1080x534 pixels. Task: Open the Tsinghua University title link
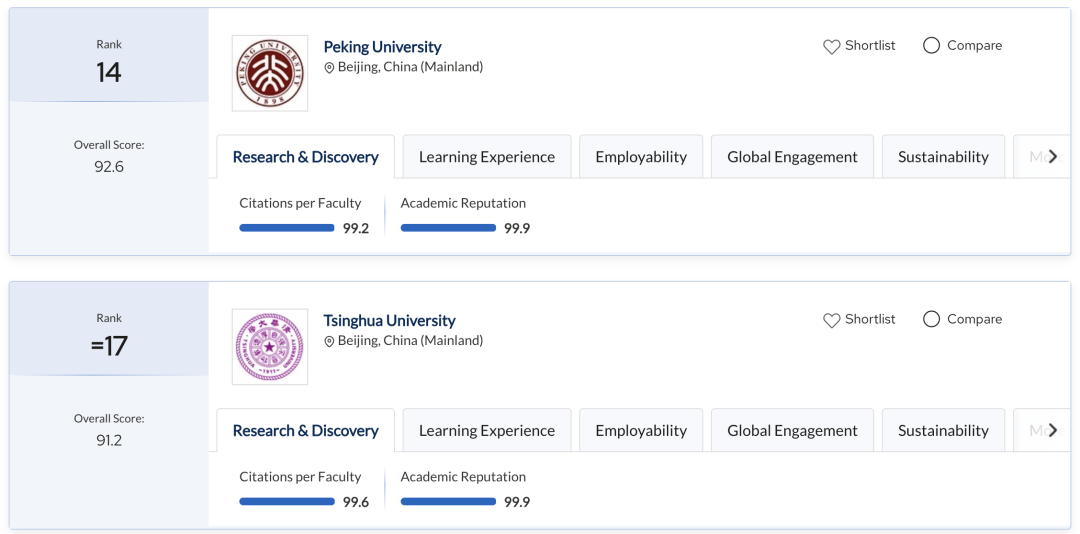pyautogui.click(x=389, y=320)
